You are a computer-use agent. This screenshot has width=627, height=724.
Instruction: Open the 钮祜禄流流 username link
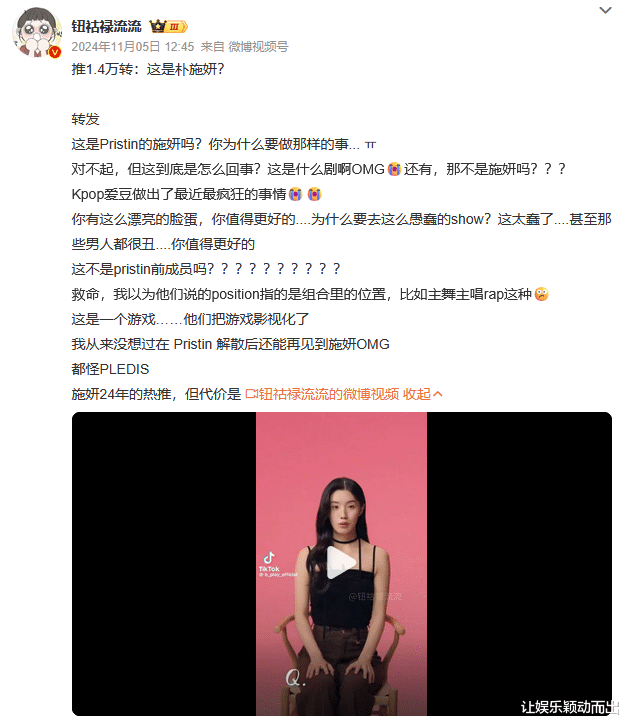pos(106,27)
